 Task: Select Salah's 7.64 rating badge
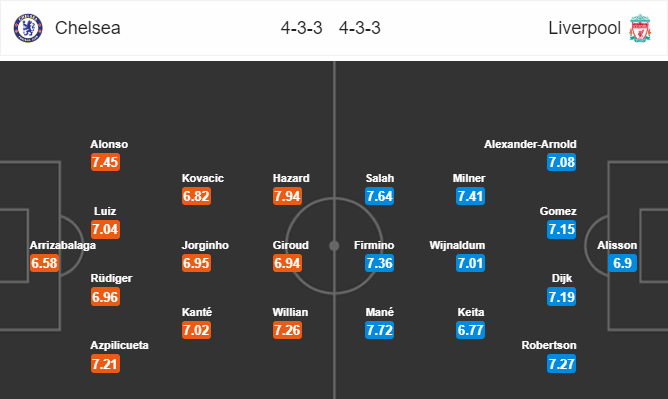click(x=380, y=196)
